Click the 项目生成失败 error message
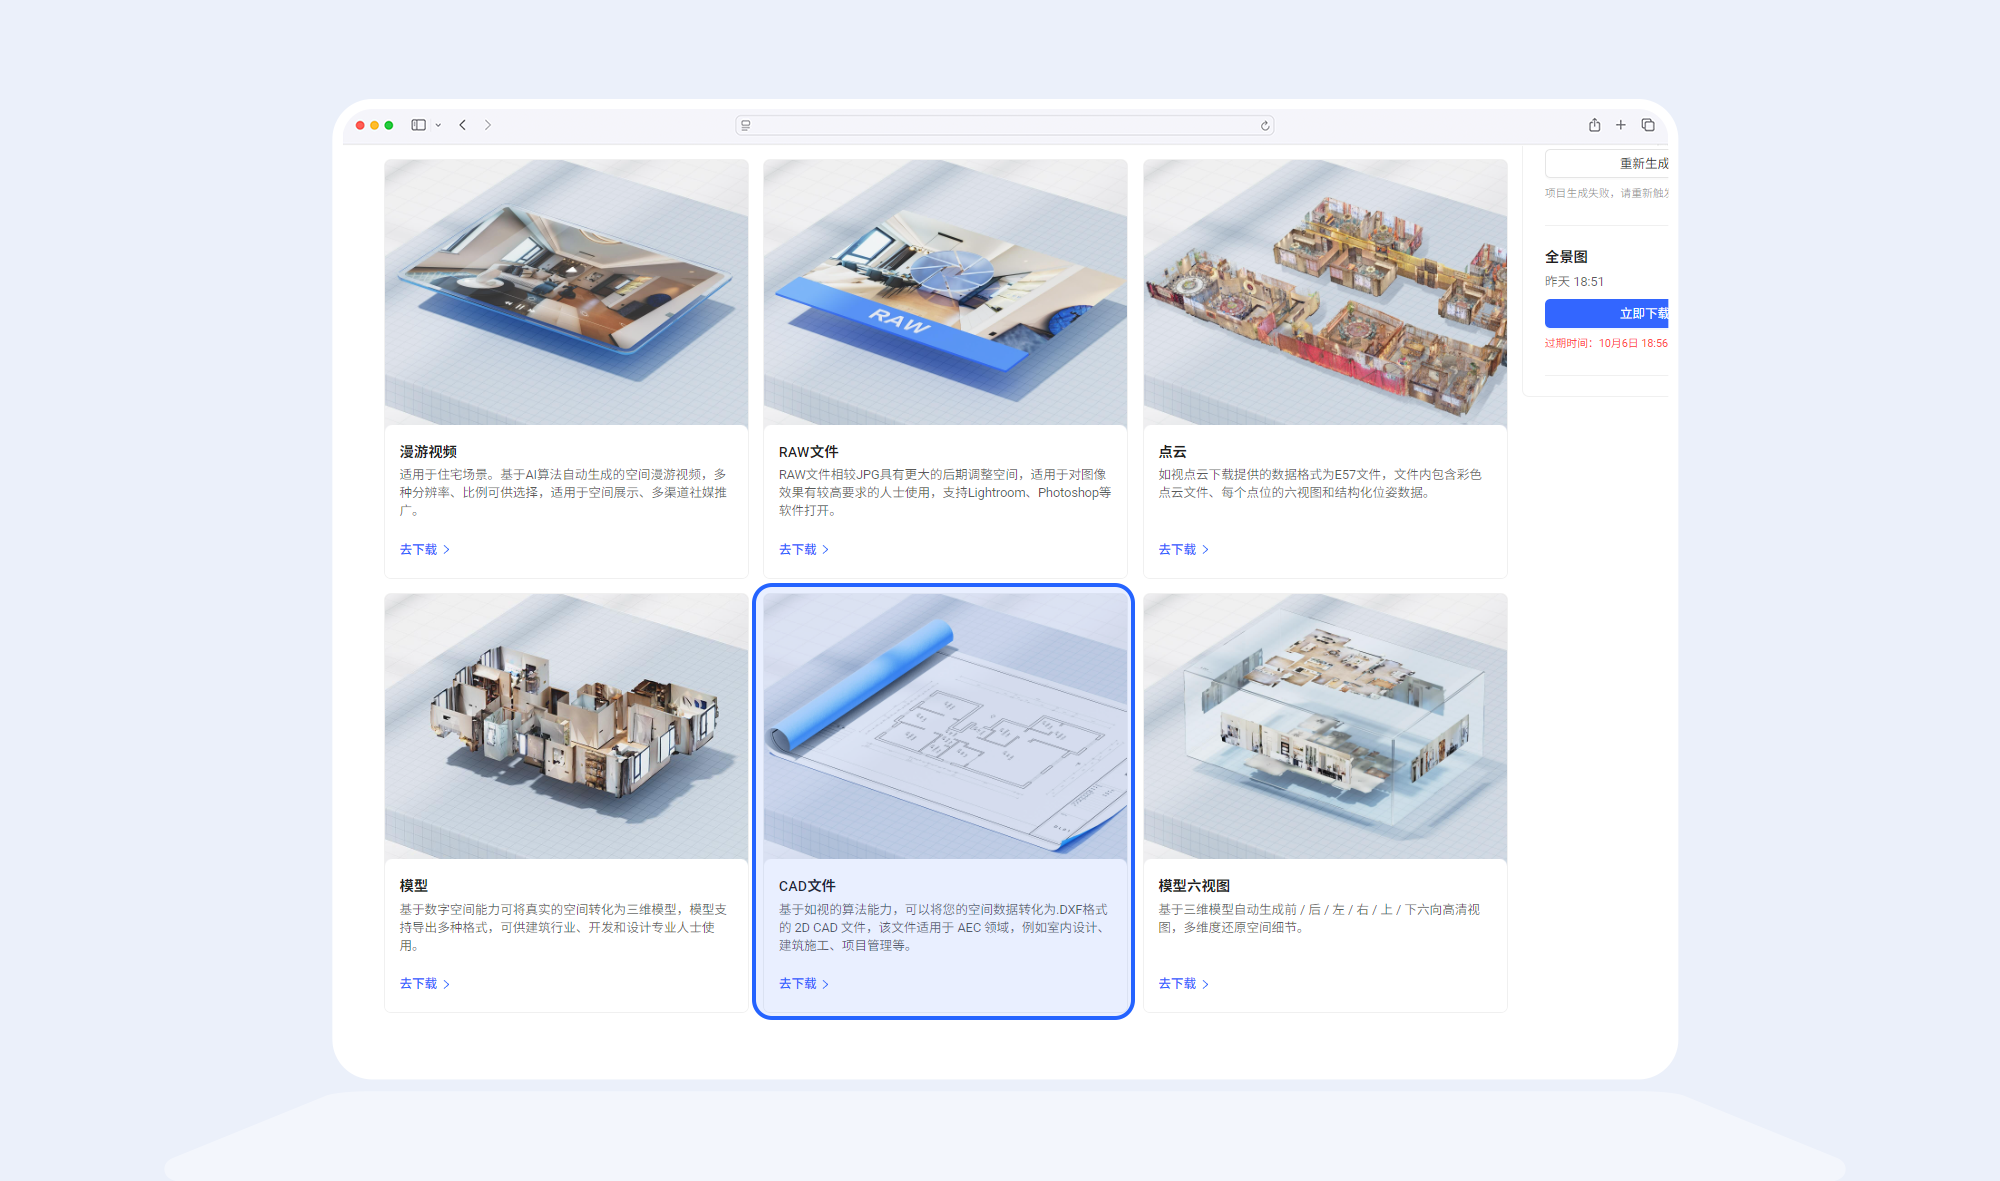Screen dimensions: 2000x1181 1606,193
